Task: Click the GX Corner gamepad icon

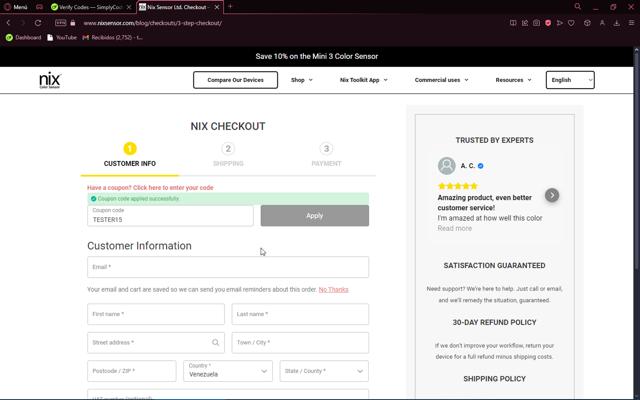Action: pos(39,7)
